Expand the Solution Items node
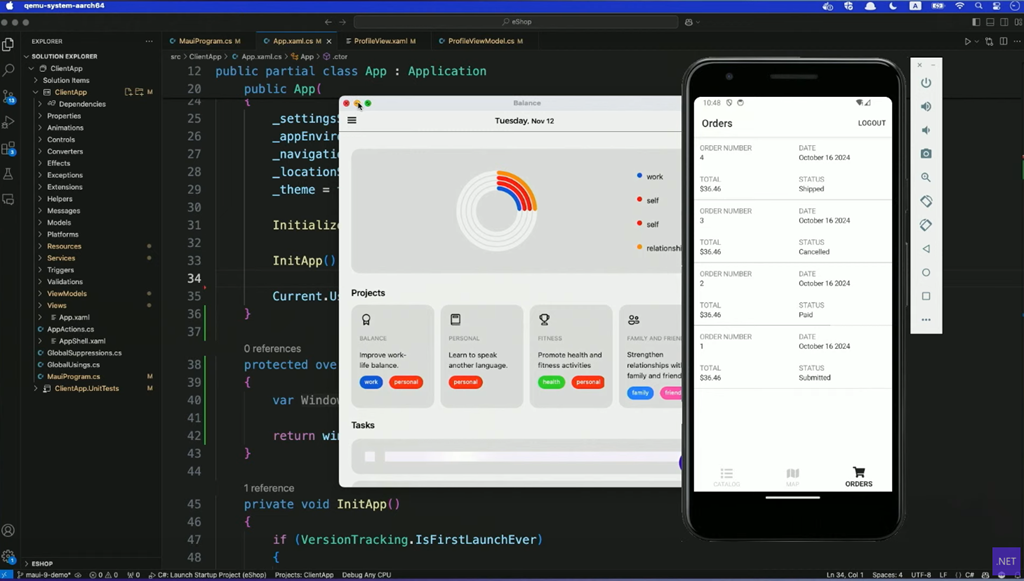Viewport: 1024px width, 581px height. (35, 80)
